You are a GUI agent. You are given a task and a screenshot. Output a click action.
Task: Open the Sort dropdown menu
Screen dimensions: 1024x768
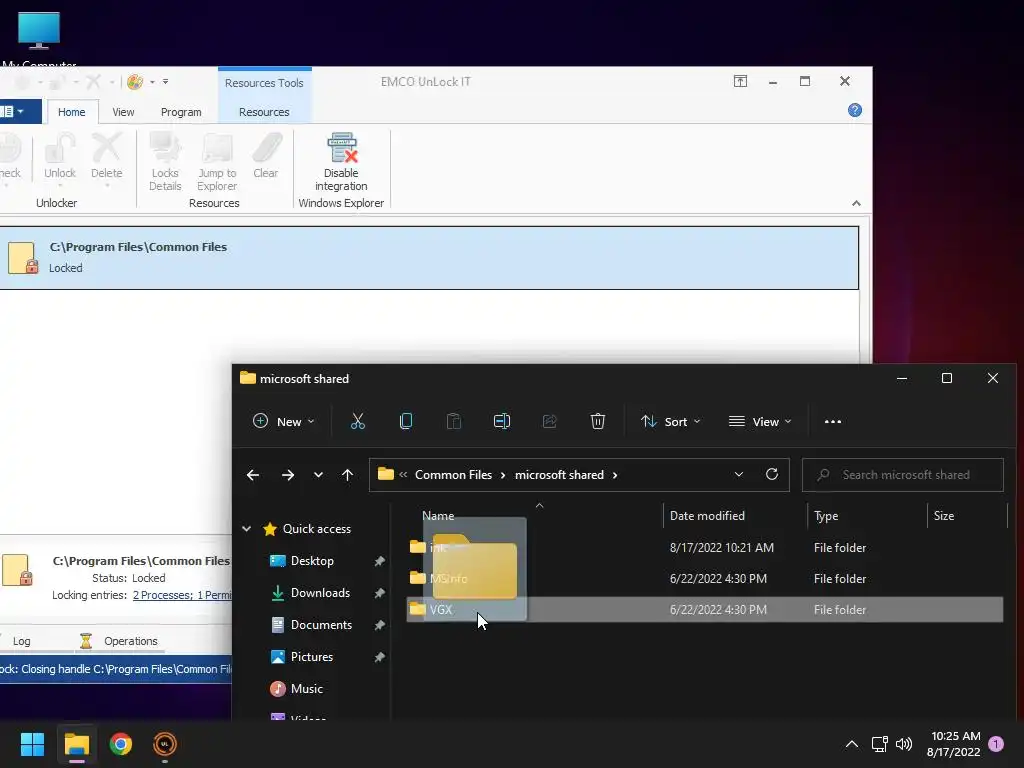[670, 421]
